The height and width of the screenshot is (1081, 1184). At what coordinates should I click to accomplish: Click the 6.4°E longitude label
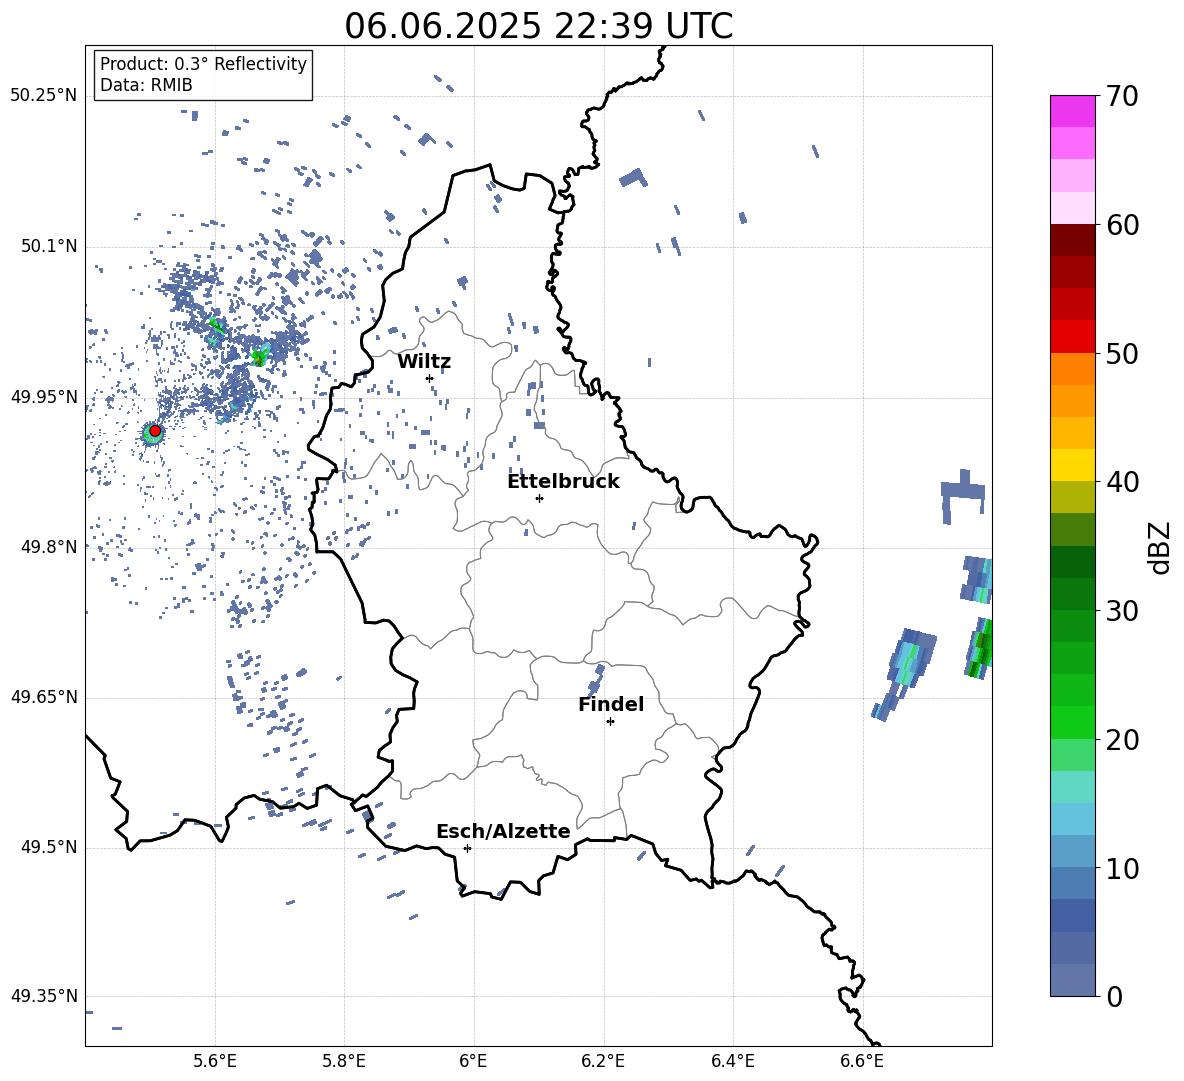(x=732, y=1061)
